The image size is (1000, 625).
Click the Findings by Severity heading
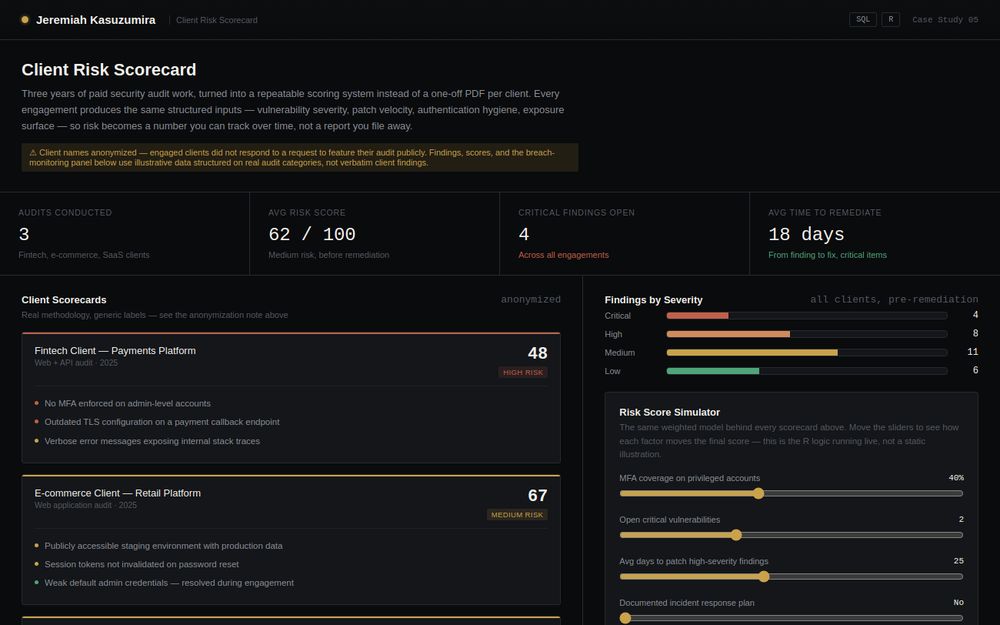click(x=654, y=300)
